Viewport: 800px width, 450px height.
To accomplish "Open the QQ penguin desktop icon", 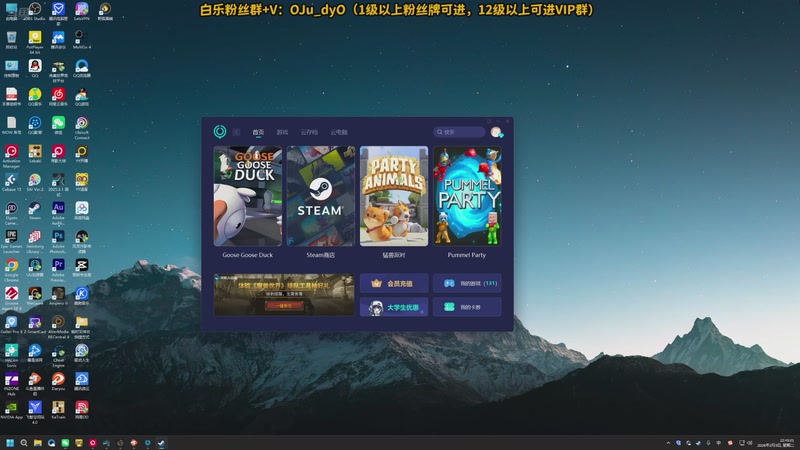I will point(35,68).
